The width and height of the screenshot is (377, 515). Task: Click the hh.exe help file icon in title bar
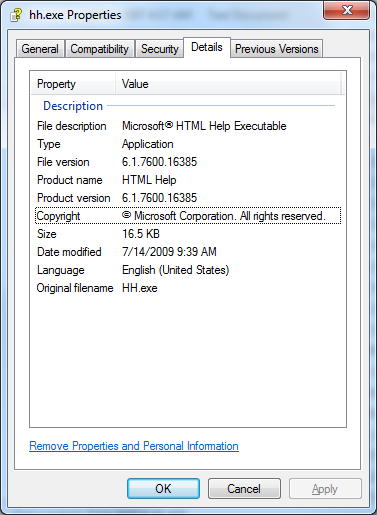coord(16,15)
